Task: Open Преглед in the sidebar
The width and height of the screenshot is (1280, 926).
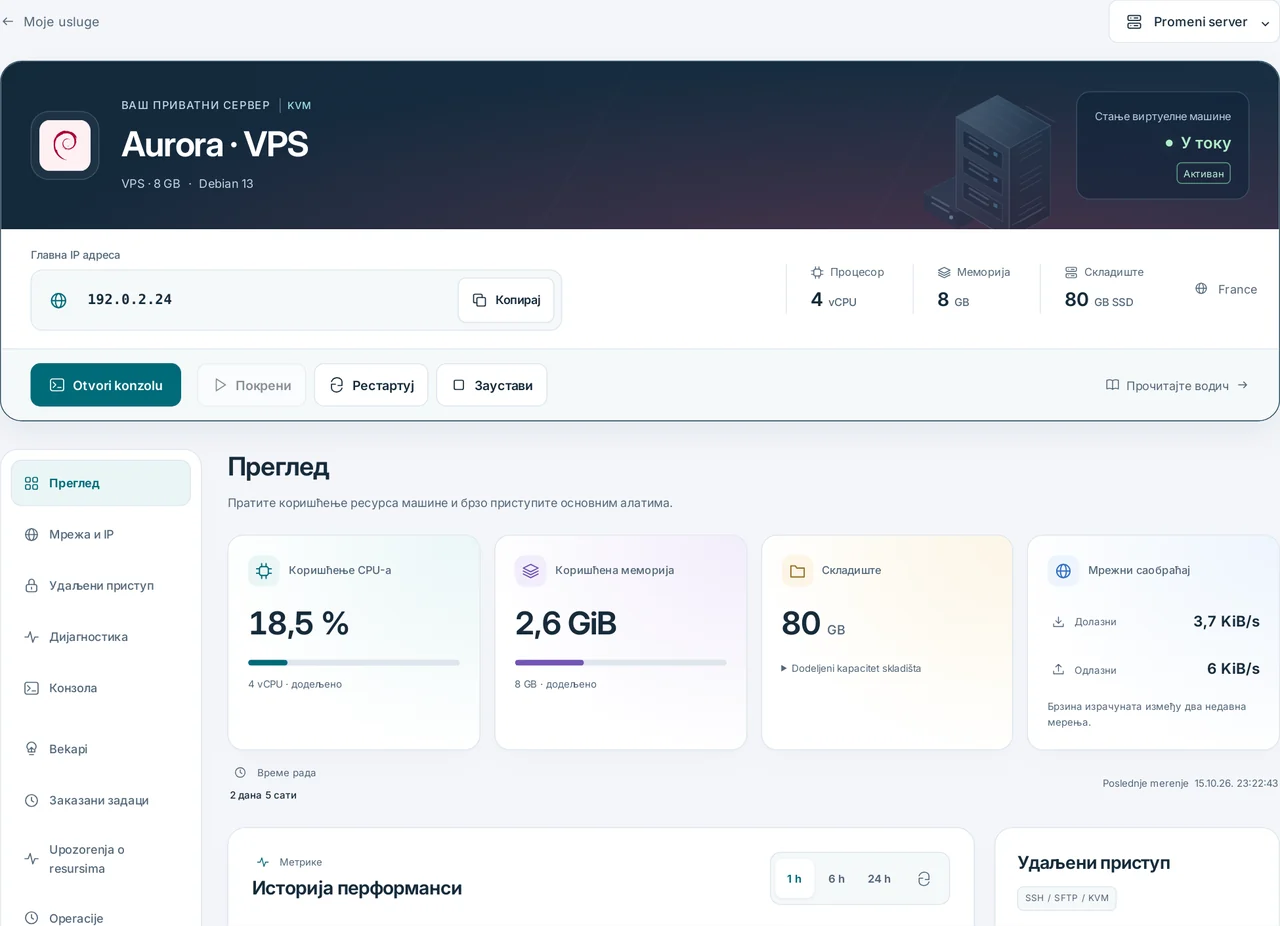Action: click(x=101, y=483)
